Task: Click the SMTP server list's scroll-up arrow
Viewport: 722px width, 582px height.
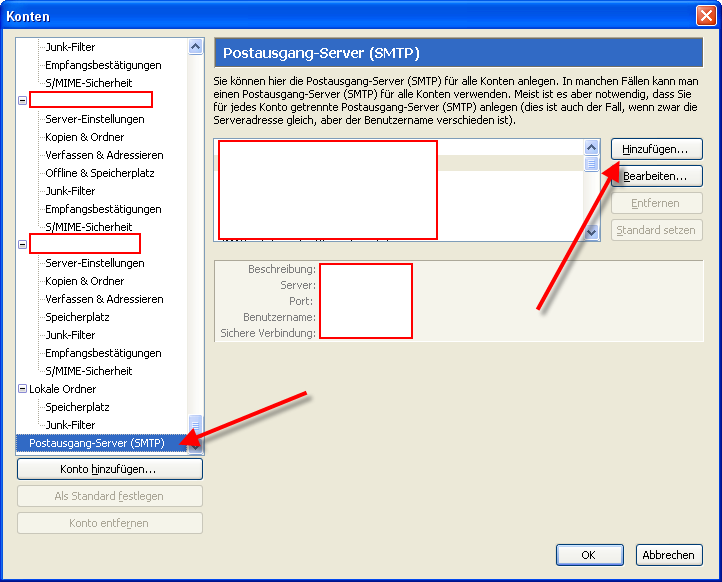Action: tap(591, 147)
